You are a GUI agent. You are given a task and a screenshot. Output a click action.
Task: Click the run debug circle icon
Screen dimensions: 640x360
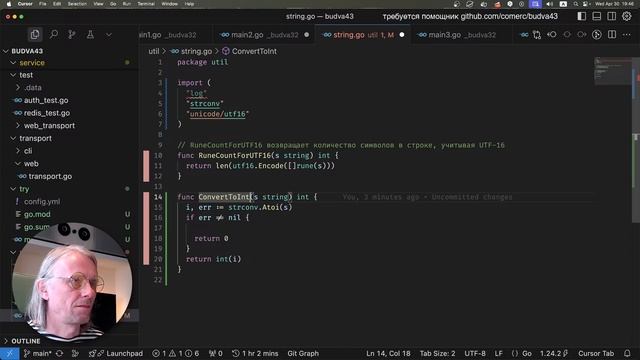(597, 35)
